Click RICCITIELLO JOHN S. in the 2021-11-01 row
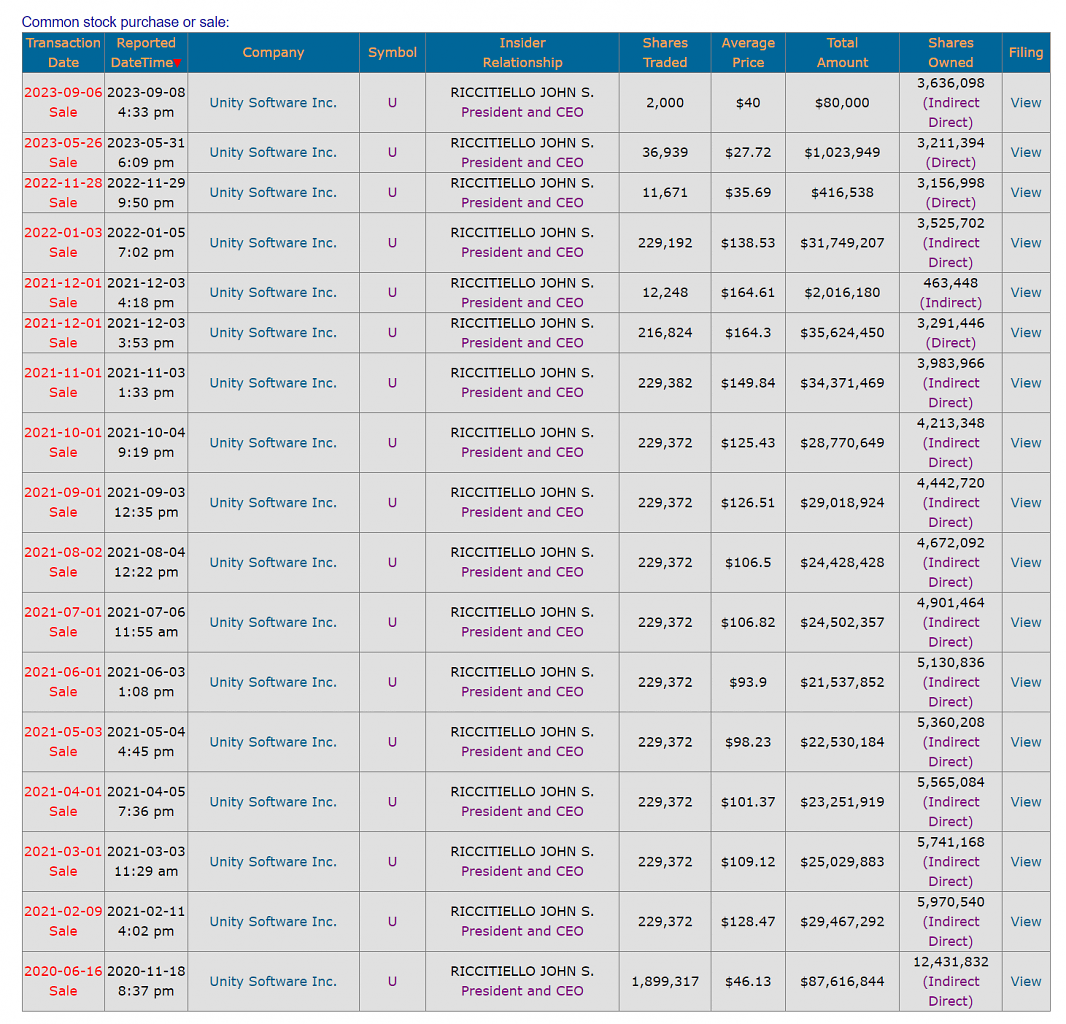This screenshot has height=1024, width=1066. pyautogui.click(x=522, y=373)
